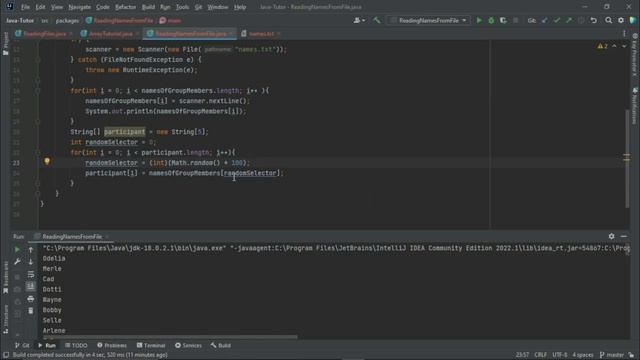Open the warnings indicator in the editor corner

click(x=602, y=47)
